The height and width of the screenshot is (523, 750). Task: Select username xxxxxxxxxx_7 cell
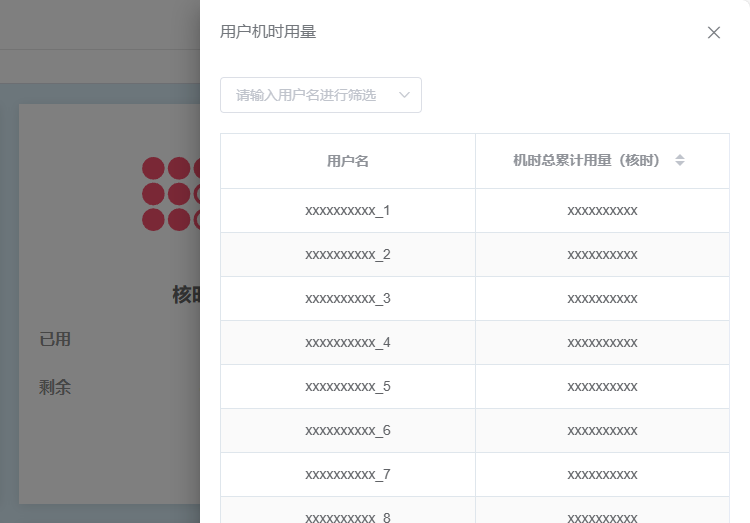pyautogui.click(x=348, y=475)
